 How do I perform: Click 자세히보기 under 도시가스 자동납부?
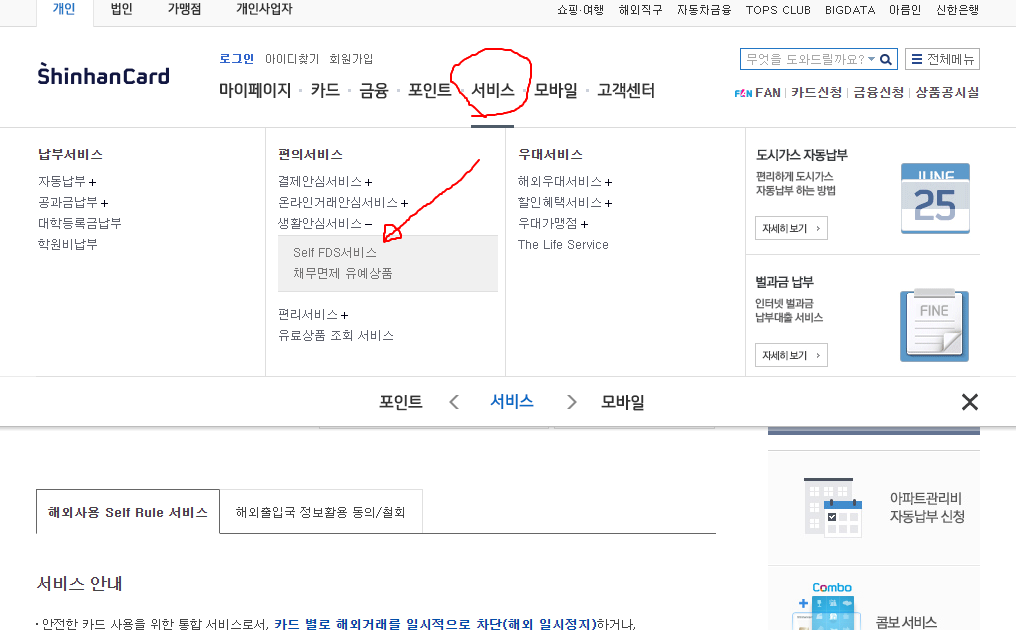pyautogui.click(x=791, y=228)
